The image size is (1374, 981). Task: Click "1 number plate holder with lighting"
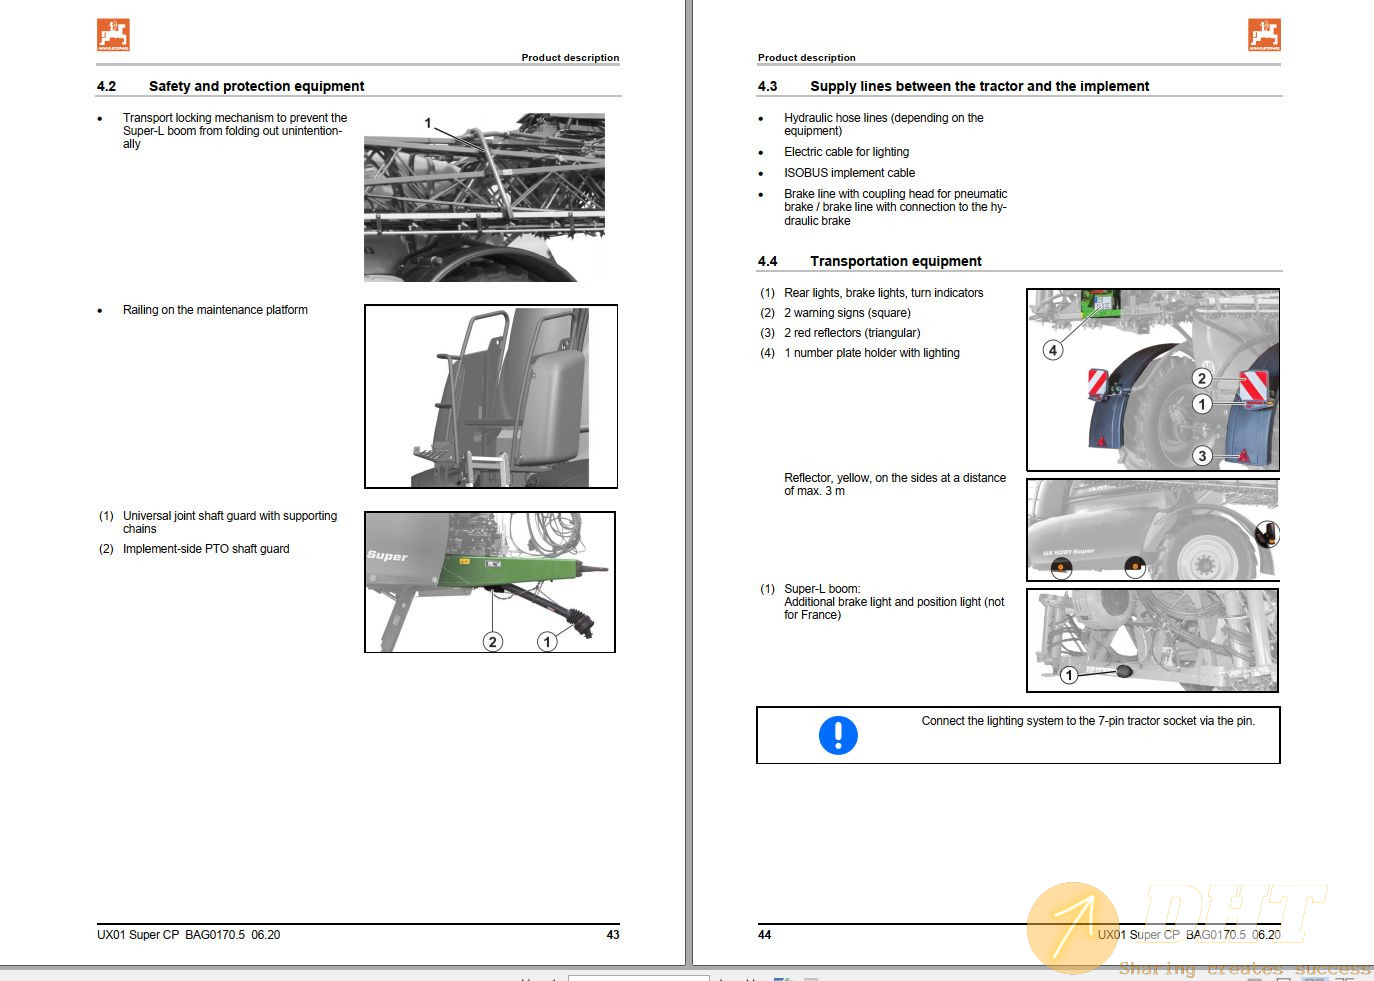click(871, 353)
